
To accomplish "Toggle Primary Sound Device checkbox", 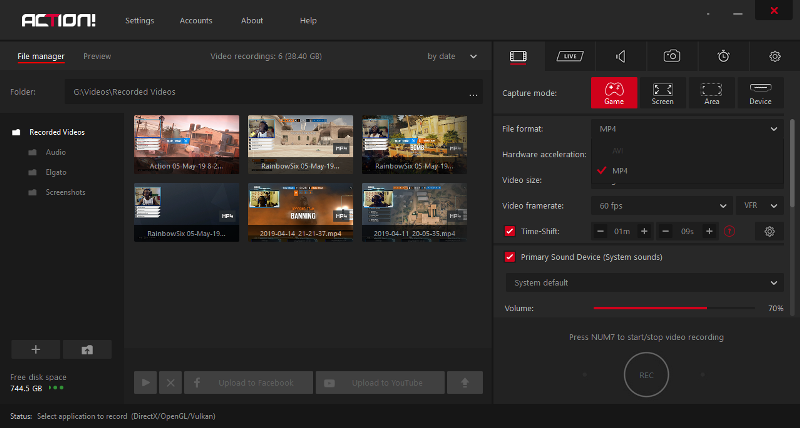I will pyautogui.click(x=510, y=257).
